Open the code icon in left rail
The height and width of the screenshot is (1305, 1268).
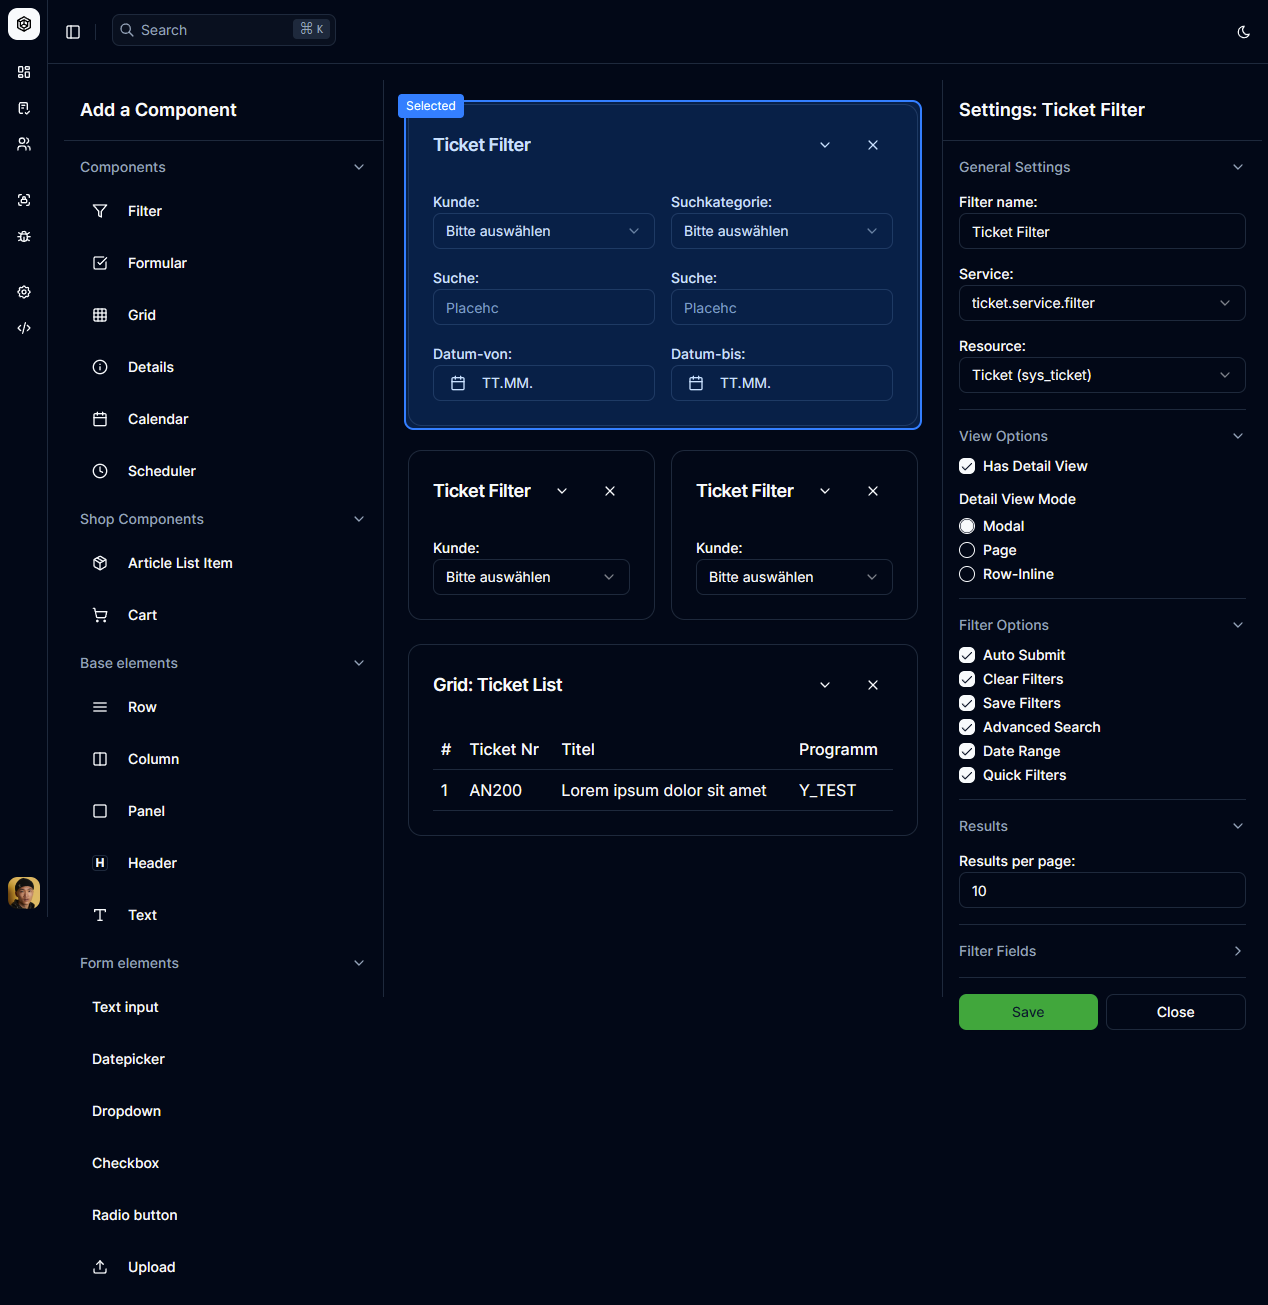(x=24, y=328)
